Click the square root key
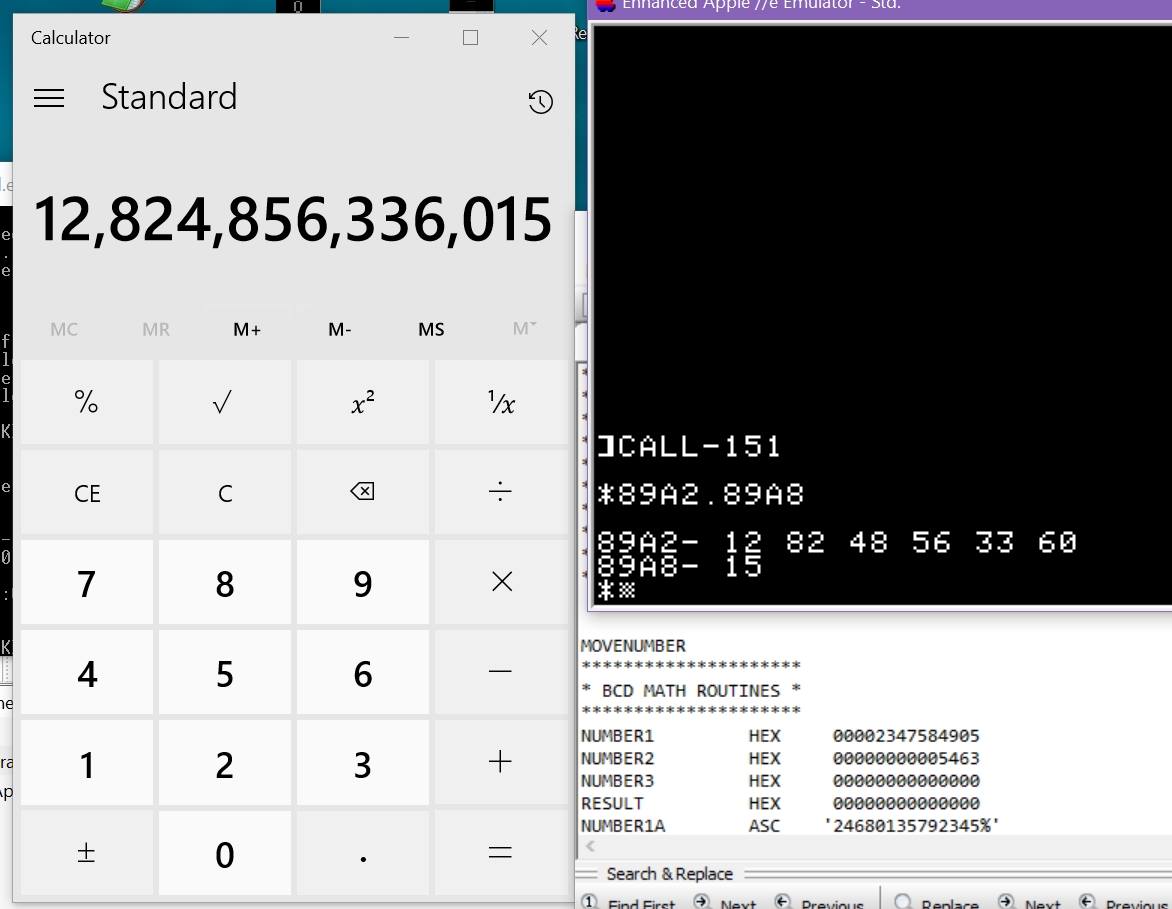 click(x=224, y=402)
